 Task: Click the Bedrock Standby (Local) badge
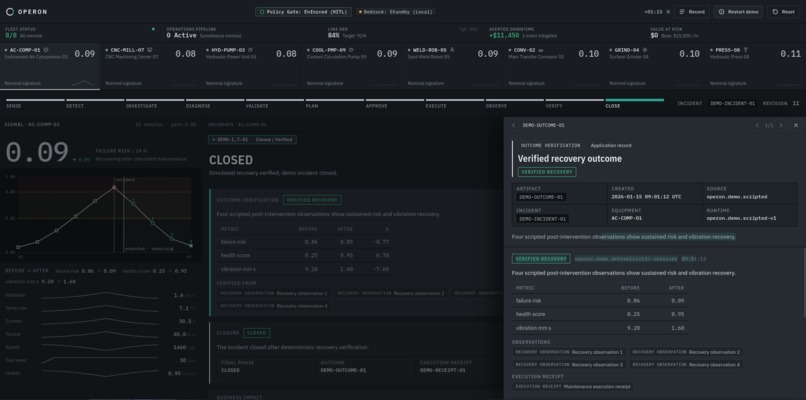[395, 12]
